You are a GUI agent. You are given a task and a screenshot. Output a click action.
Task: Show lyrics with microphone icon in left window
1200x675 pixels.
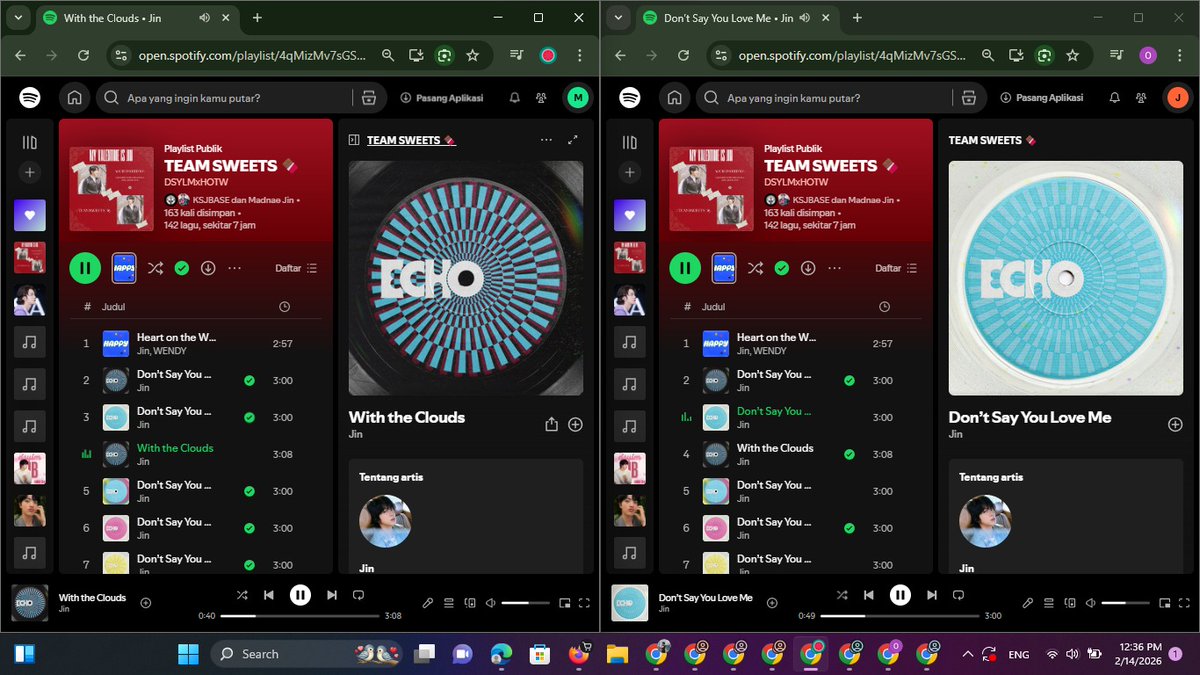point(427,603)
